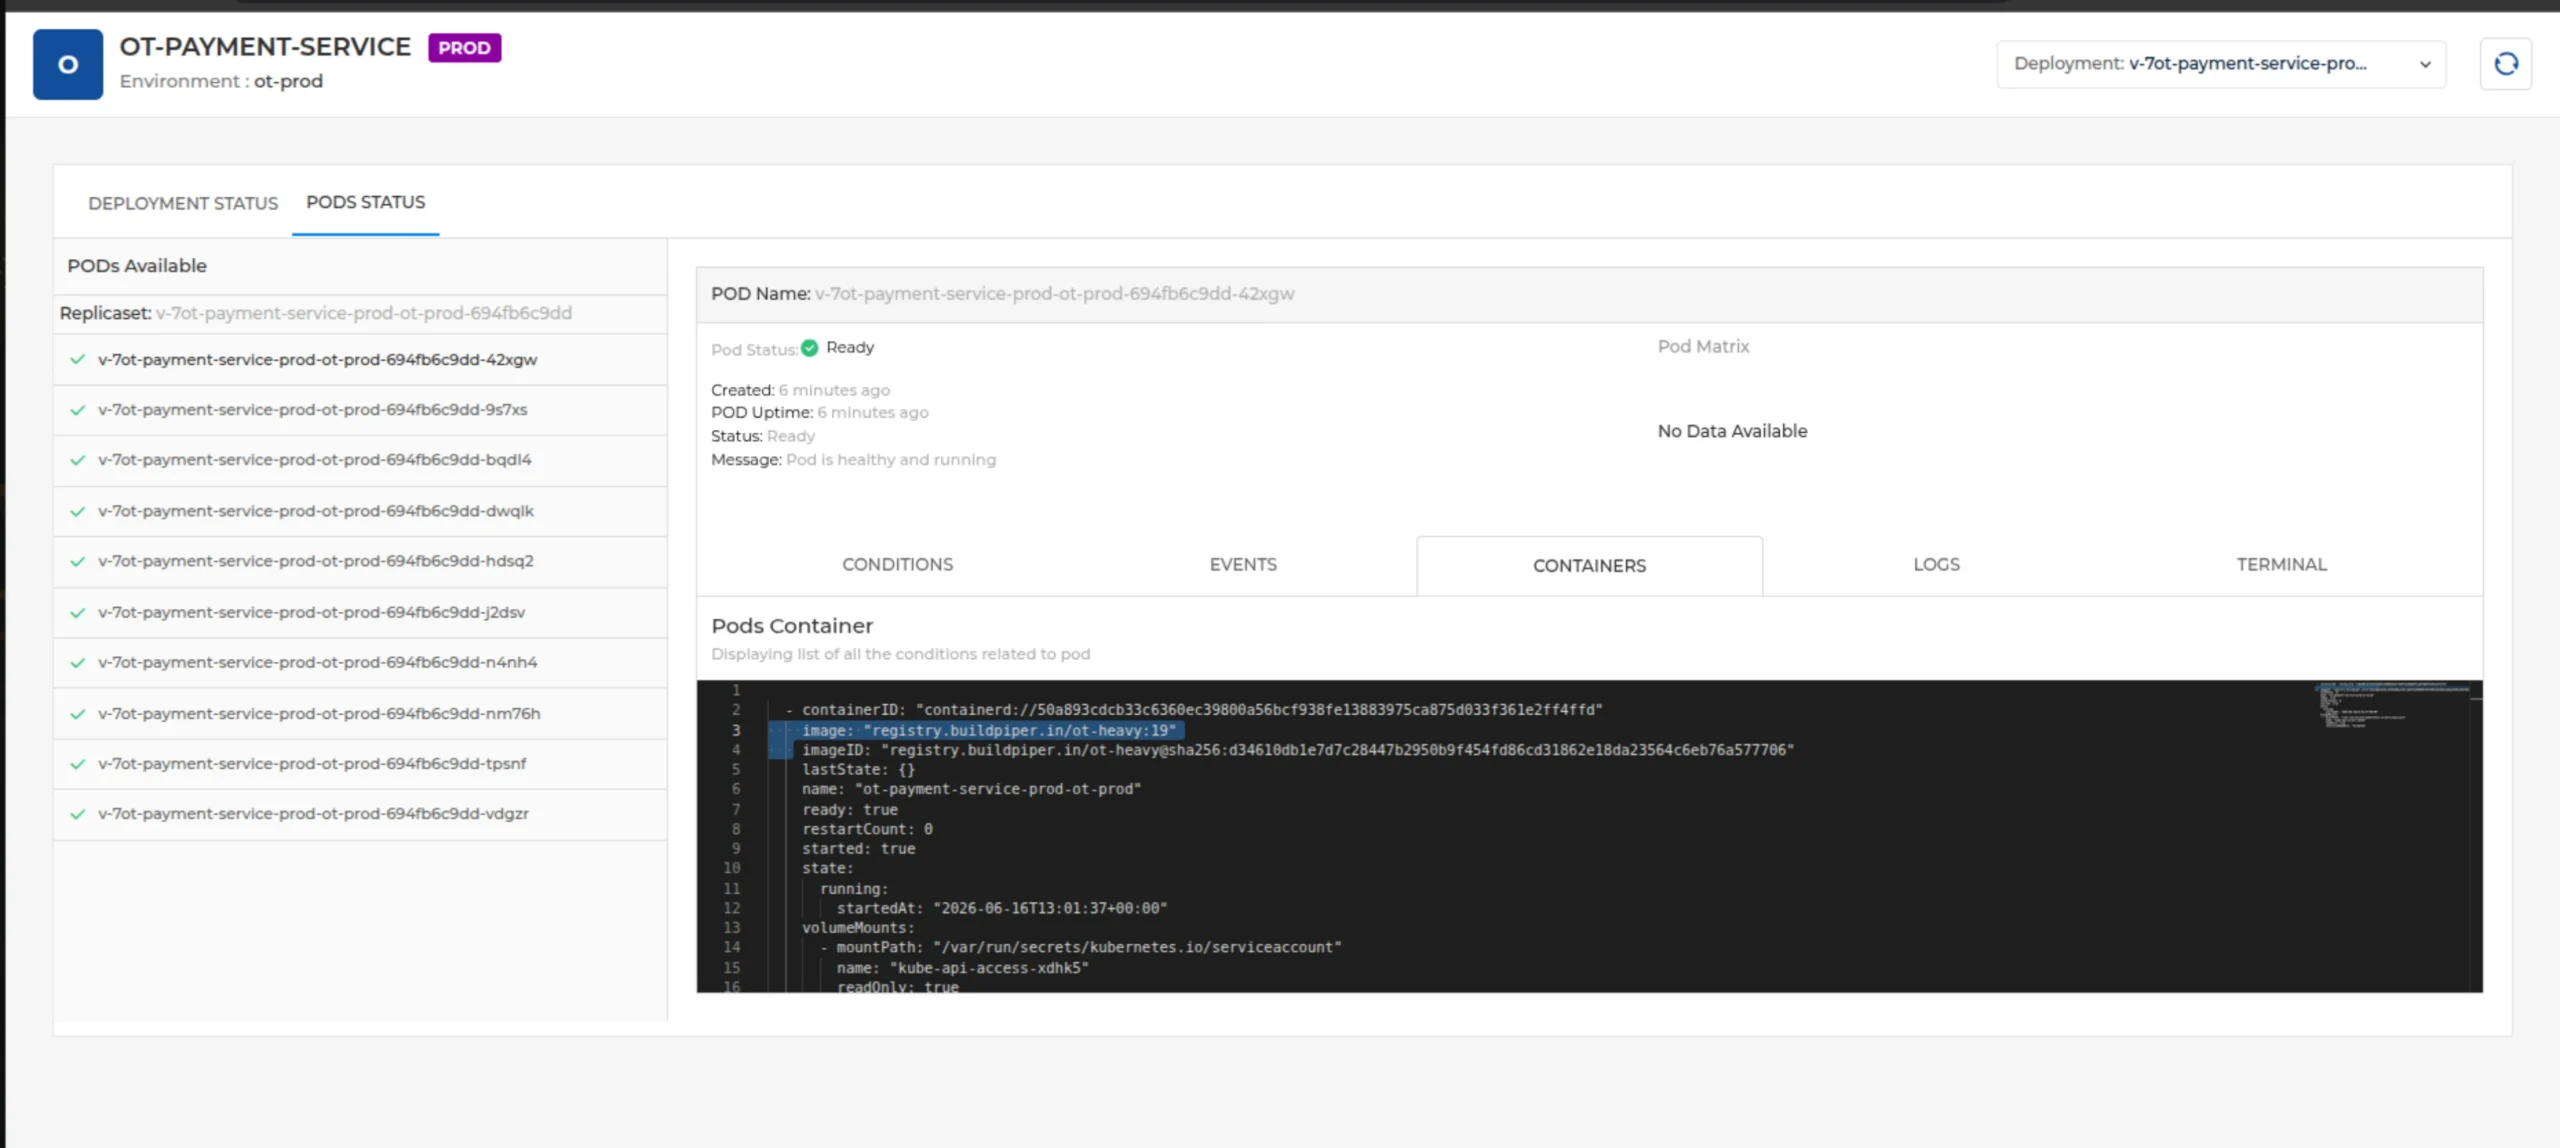Select pod ending in hdsq2
Screen dimensions: 2560x1148
coord(360,561)
